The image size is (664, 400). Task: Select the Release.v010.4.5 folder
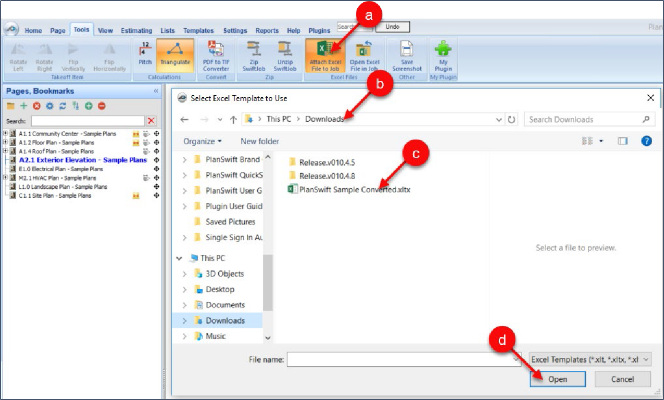point(322,163)
